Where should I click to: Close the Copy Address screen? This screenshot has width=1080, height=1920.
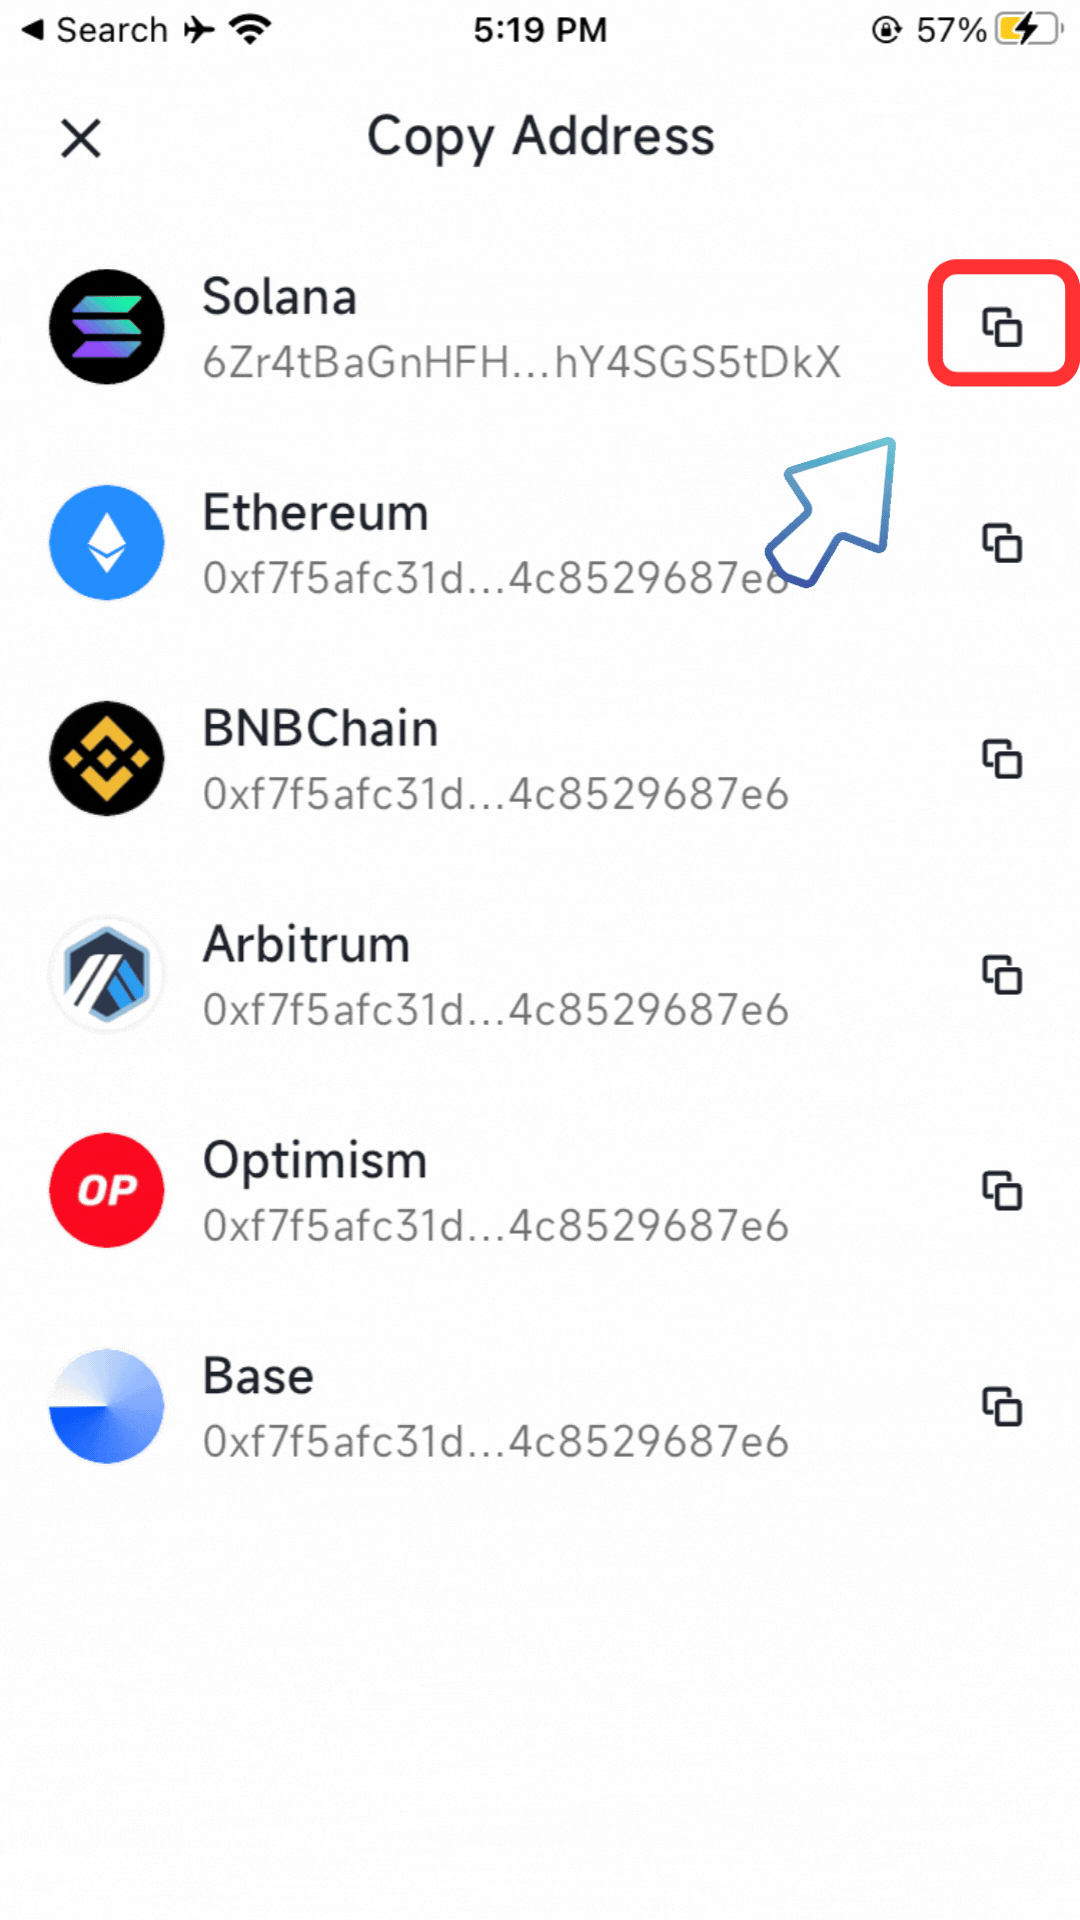81,138
